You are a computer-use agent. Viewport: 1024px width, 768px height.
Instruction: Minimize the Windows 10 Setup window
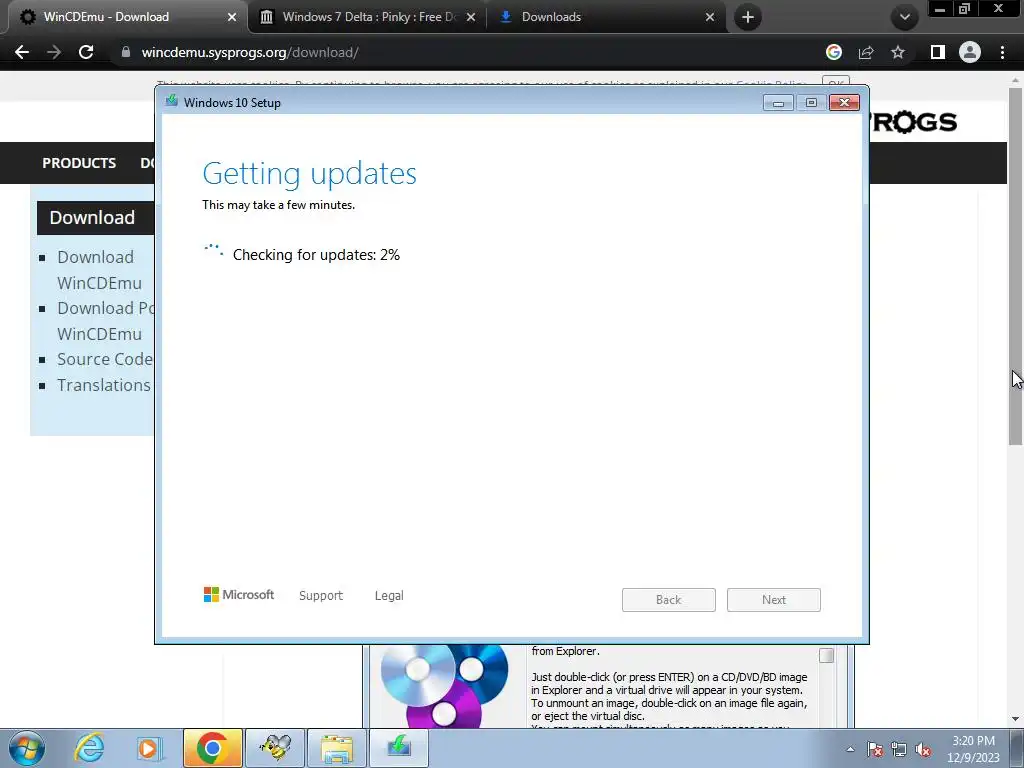(778, 103)
